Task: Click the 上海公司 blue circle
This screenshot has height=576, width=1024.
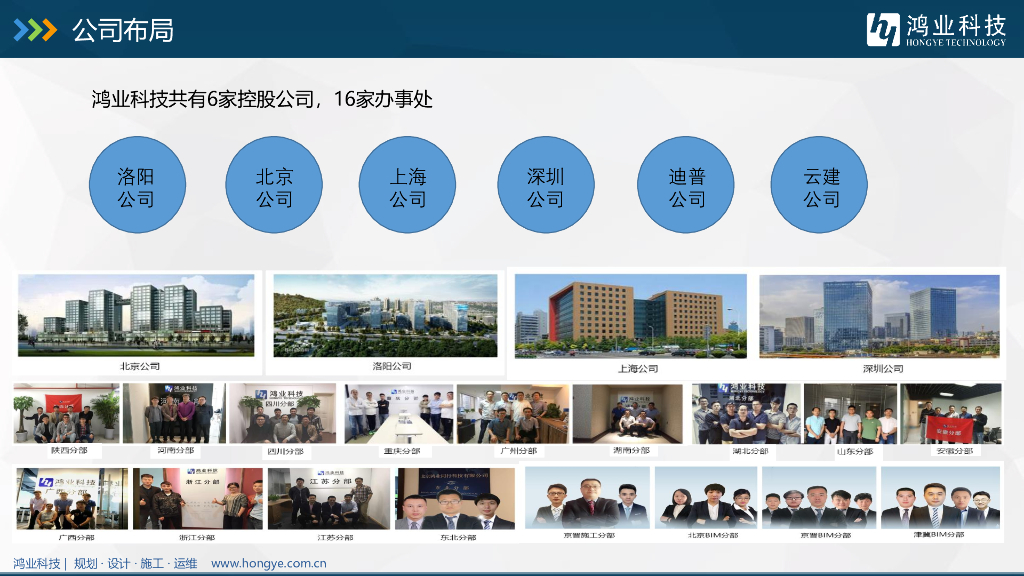Action: coord(408,185)
